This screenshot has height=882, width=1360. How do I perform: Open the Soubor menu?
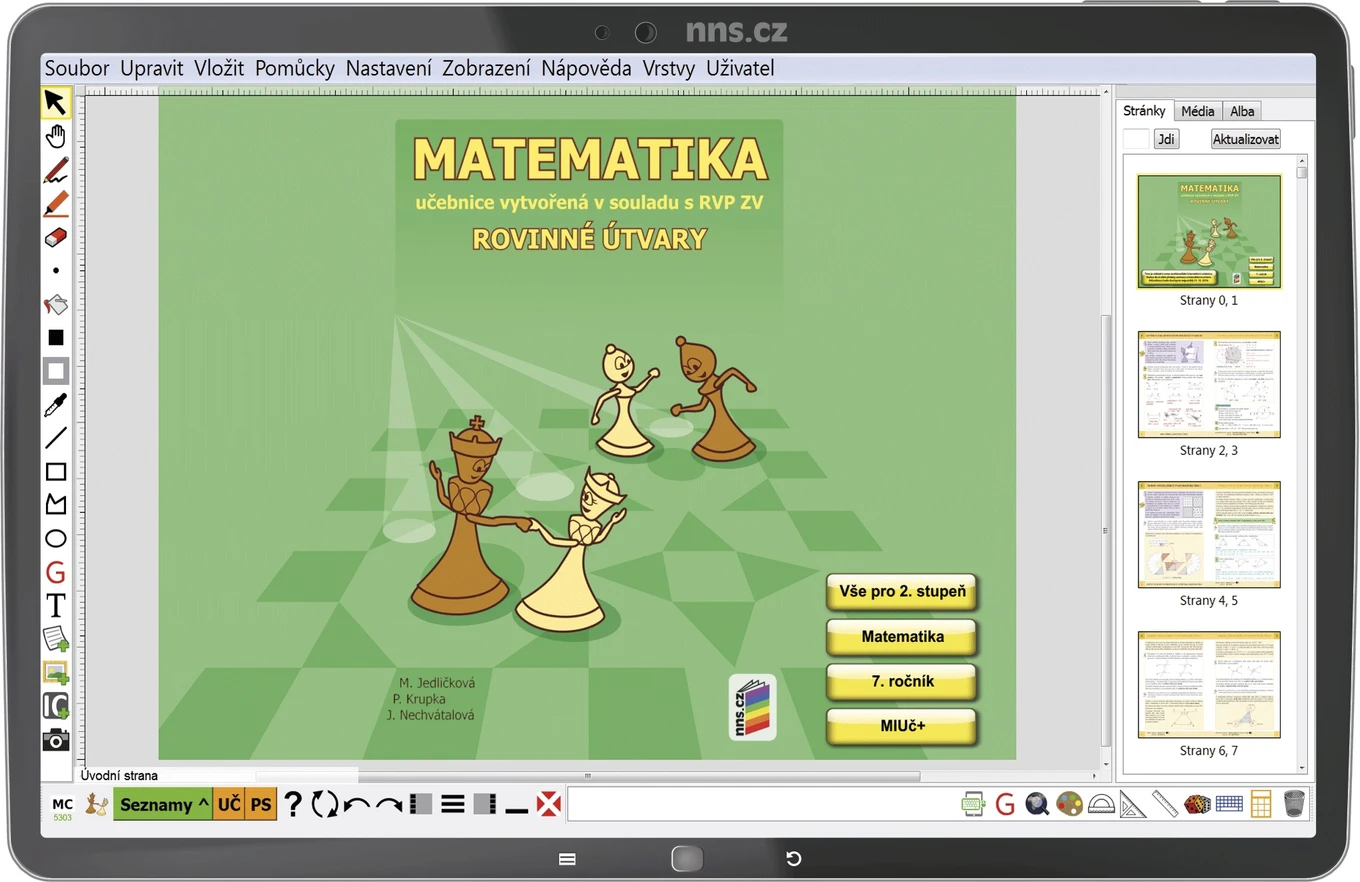(x=77, y=69)
